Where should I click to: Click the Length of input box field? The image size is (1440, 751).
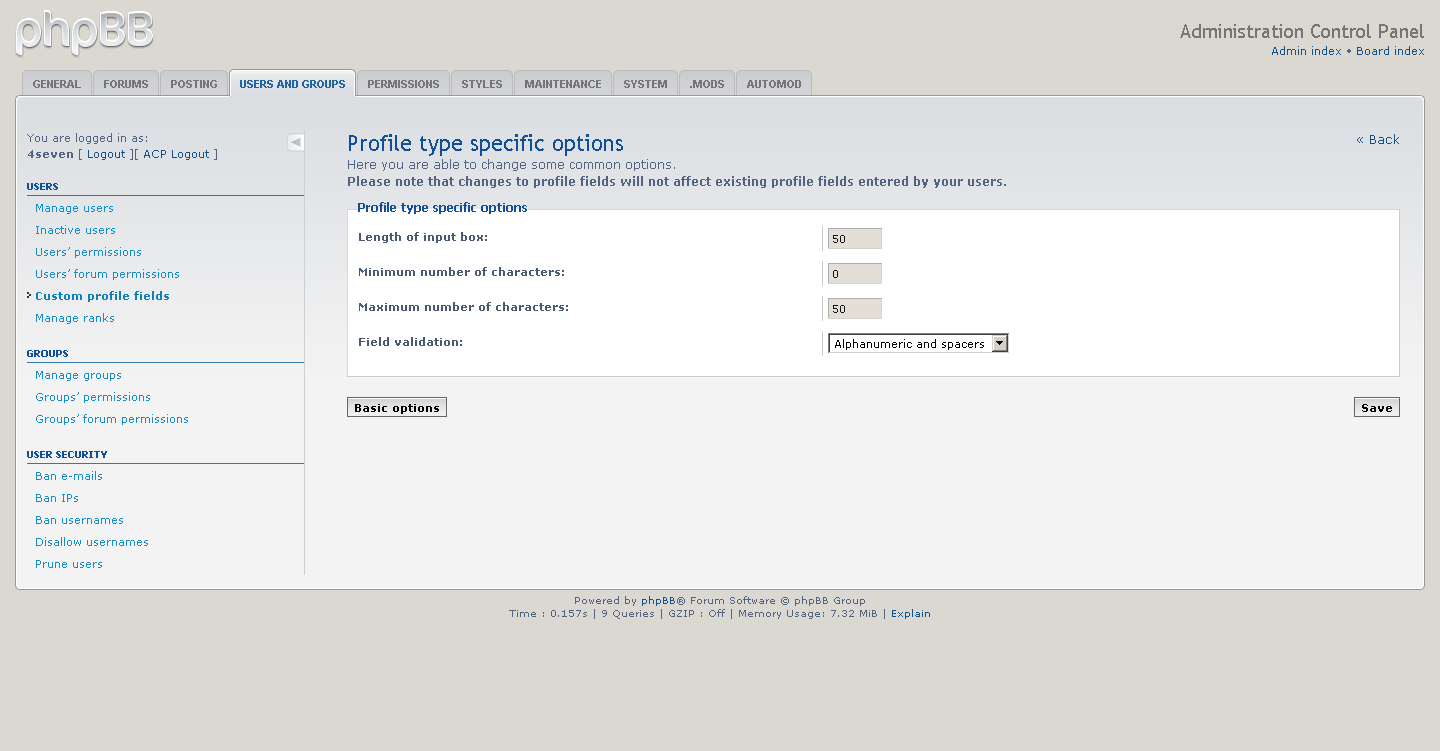click(855, 239)
